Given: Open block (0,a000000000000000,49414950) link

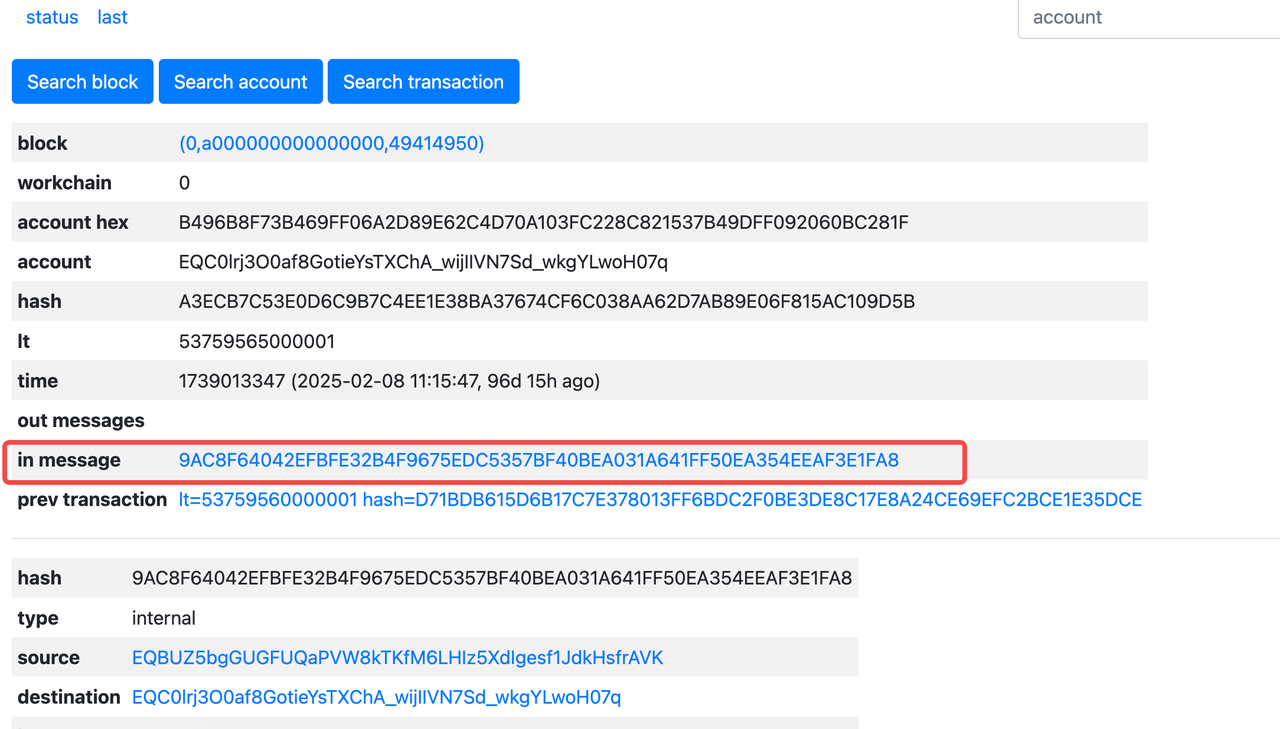Looking at the screenshot, I should click(x=331, y=143).
